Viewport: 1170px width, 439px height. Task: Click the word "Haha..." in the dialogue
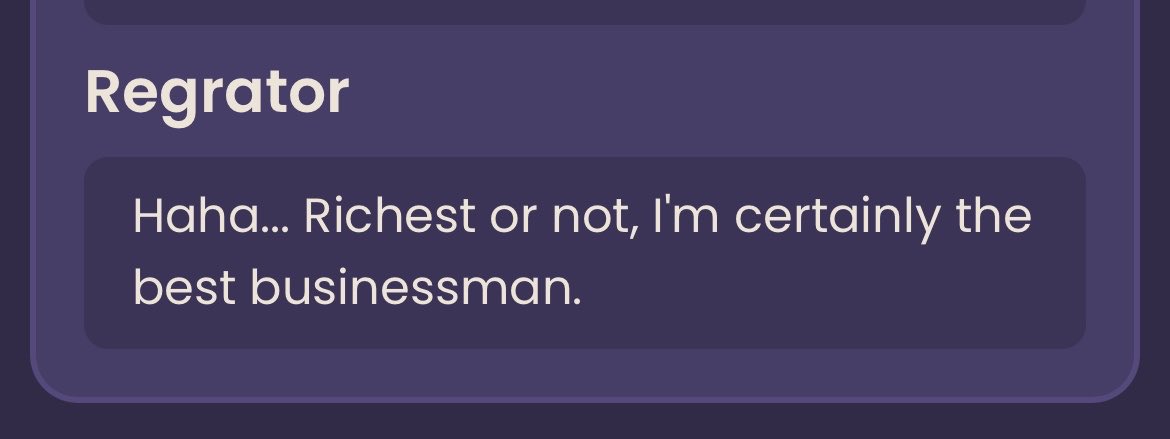(x=216, y=216)
